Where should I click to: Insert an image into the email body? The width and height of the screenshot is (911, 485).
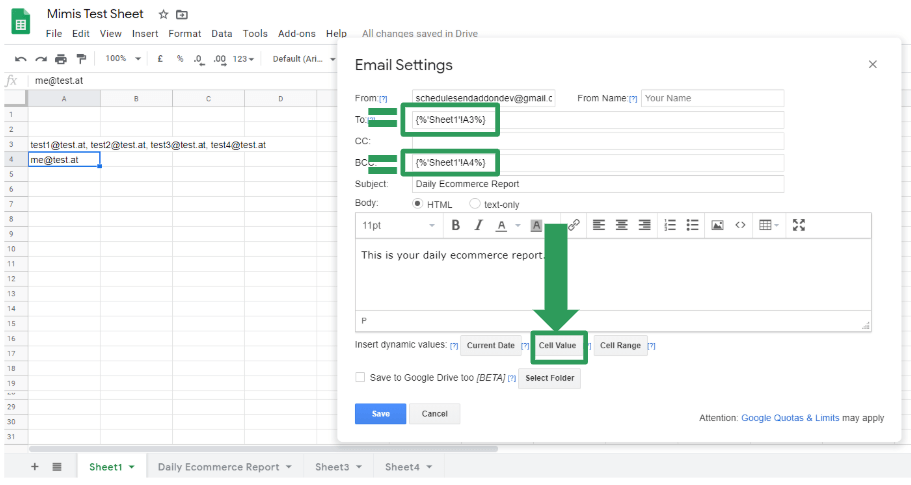click(x=717, y=225)
